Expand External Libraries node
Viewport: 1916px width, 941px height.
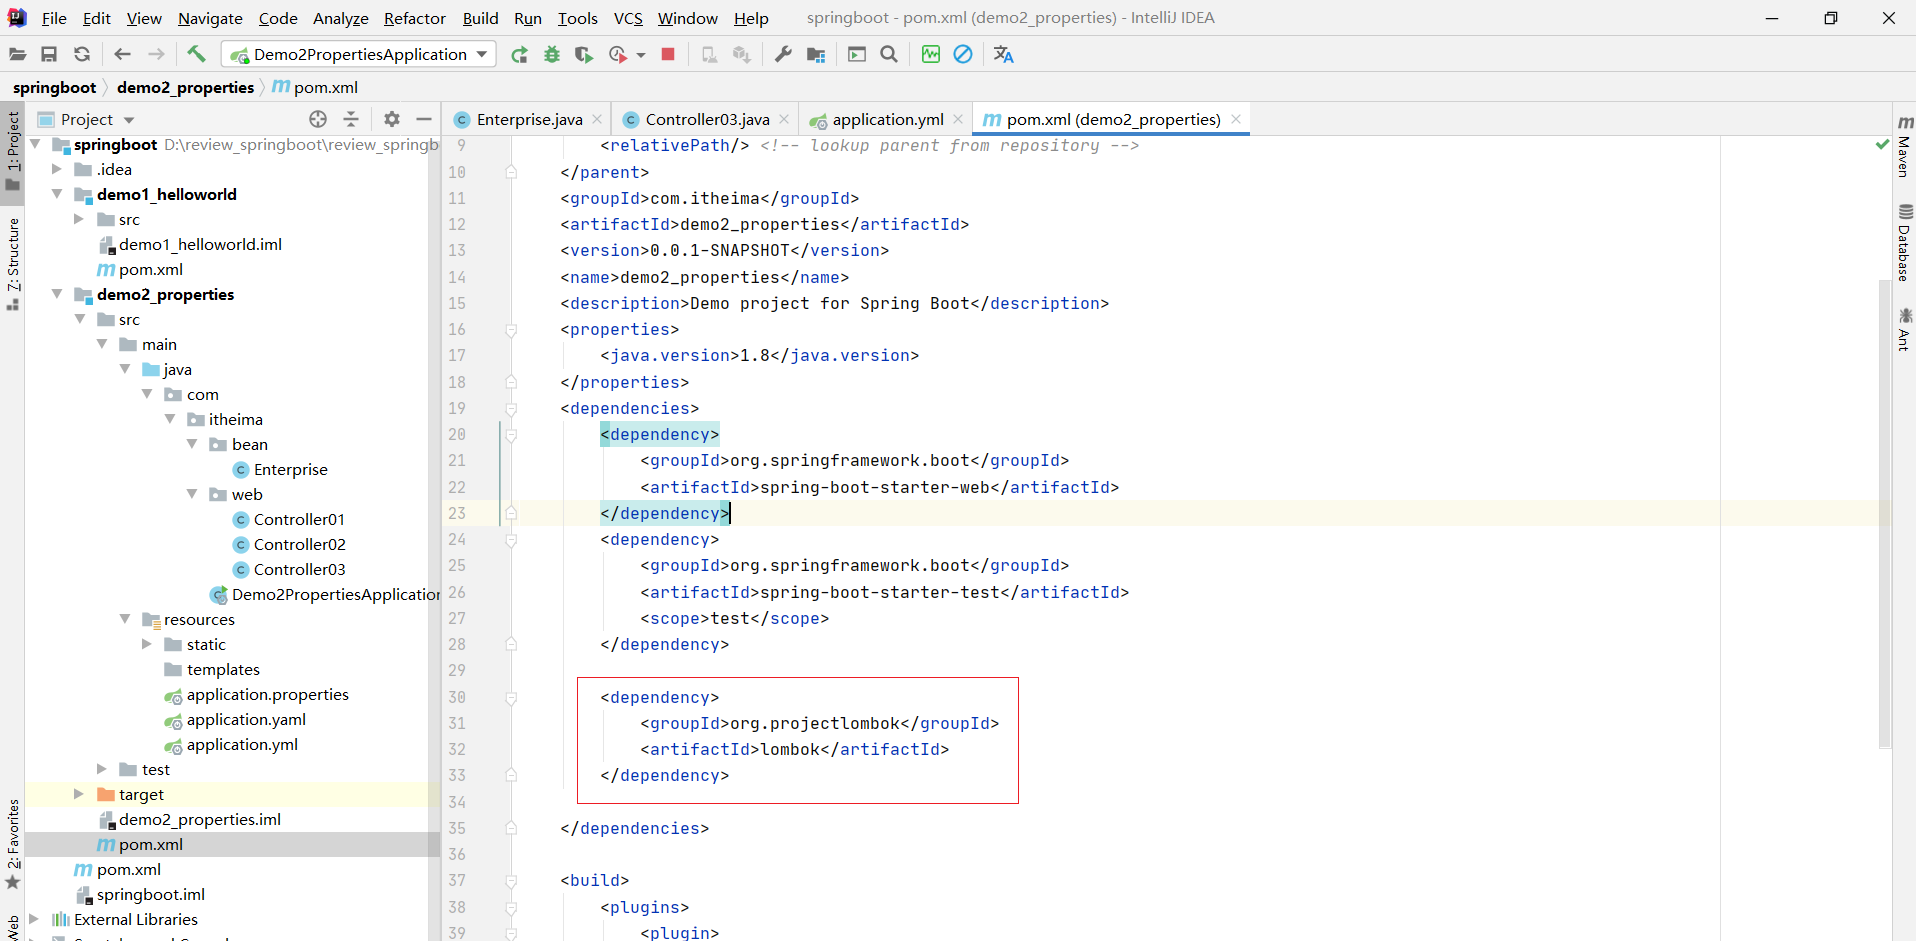[x=34, y=919]
